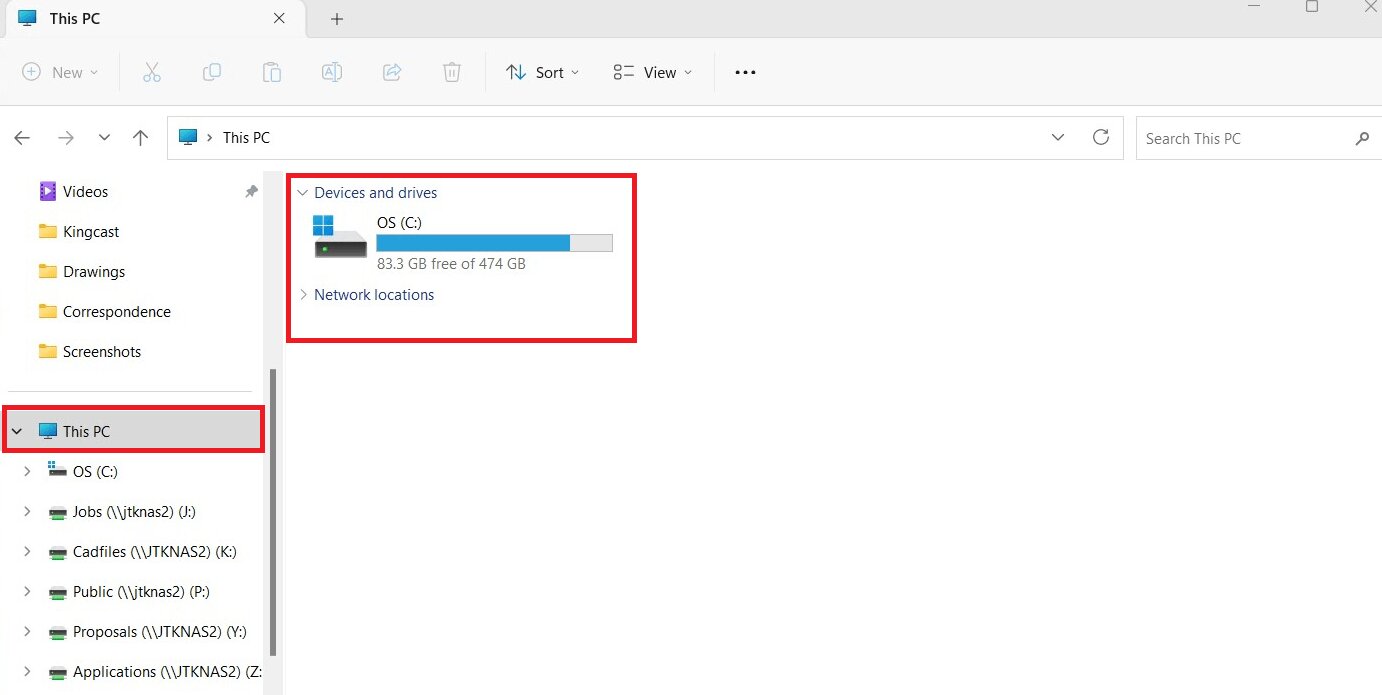Refresh the current folder view
The width and height of the screenshot is (1382, 695).
coord(1101,137)
